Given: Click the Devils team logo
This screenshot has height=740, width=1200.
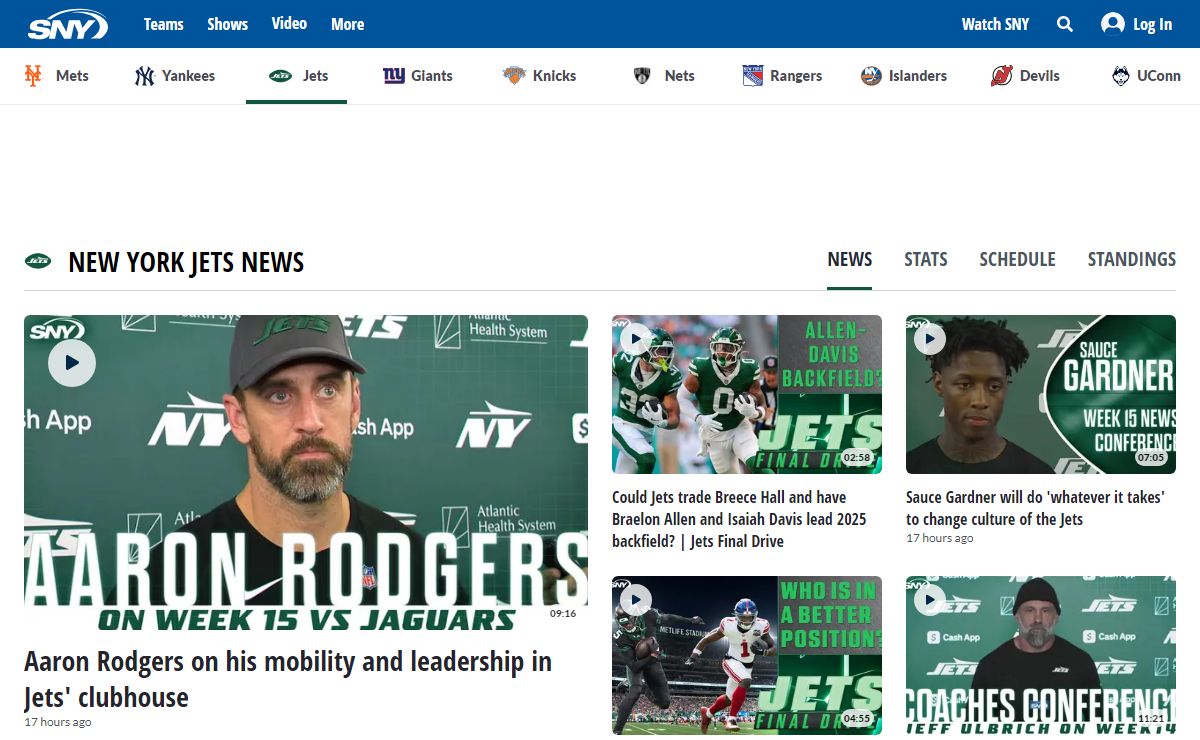Looking at the screenshot, I should (x=1001, y=75).
